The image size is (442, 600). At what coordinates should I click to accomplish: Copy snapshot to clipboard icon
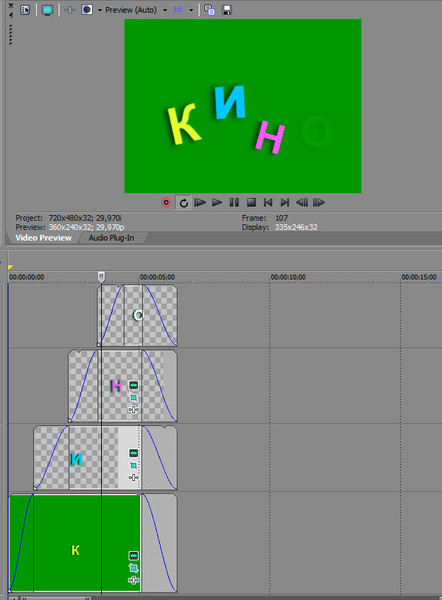coord(209,10)
